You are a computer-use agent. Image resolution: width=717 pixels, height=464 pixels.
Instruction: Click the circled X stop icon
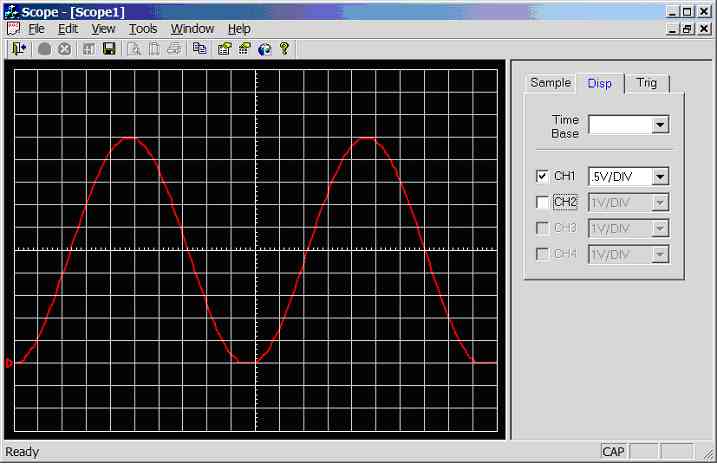point(64,48)
